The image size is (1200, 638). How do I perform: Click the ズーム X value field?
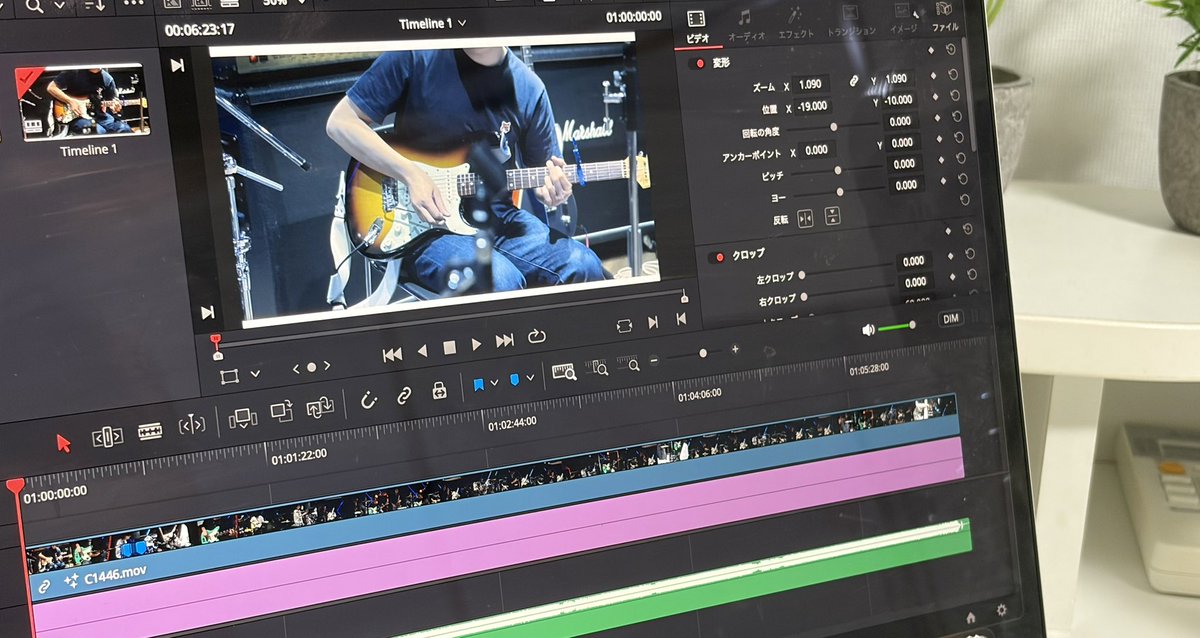[813, 84]
